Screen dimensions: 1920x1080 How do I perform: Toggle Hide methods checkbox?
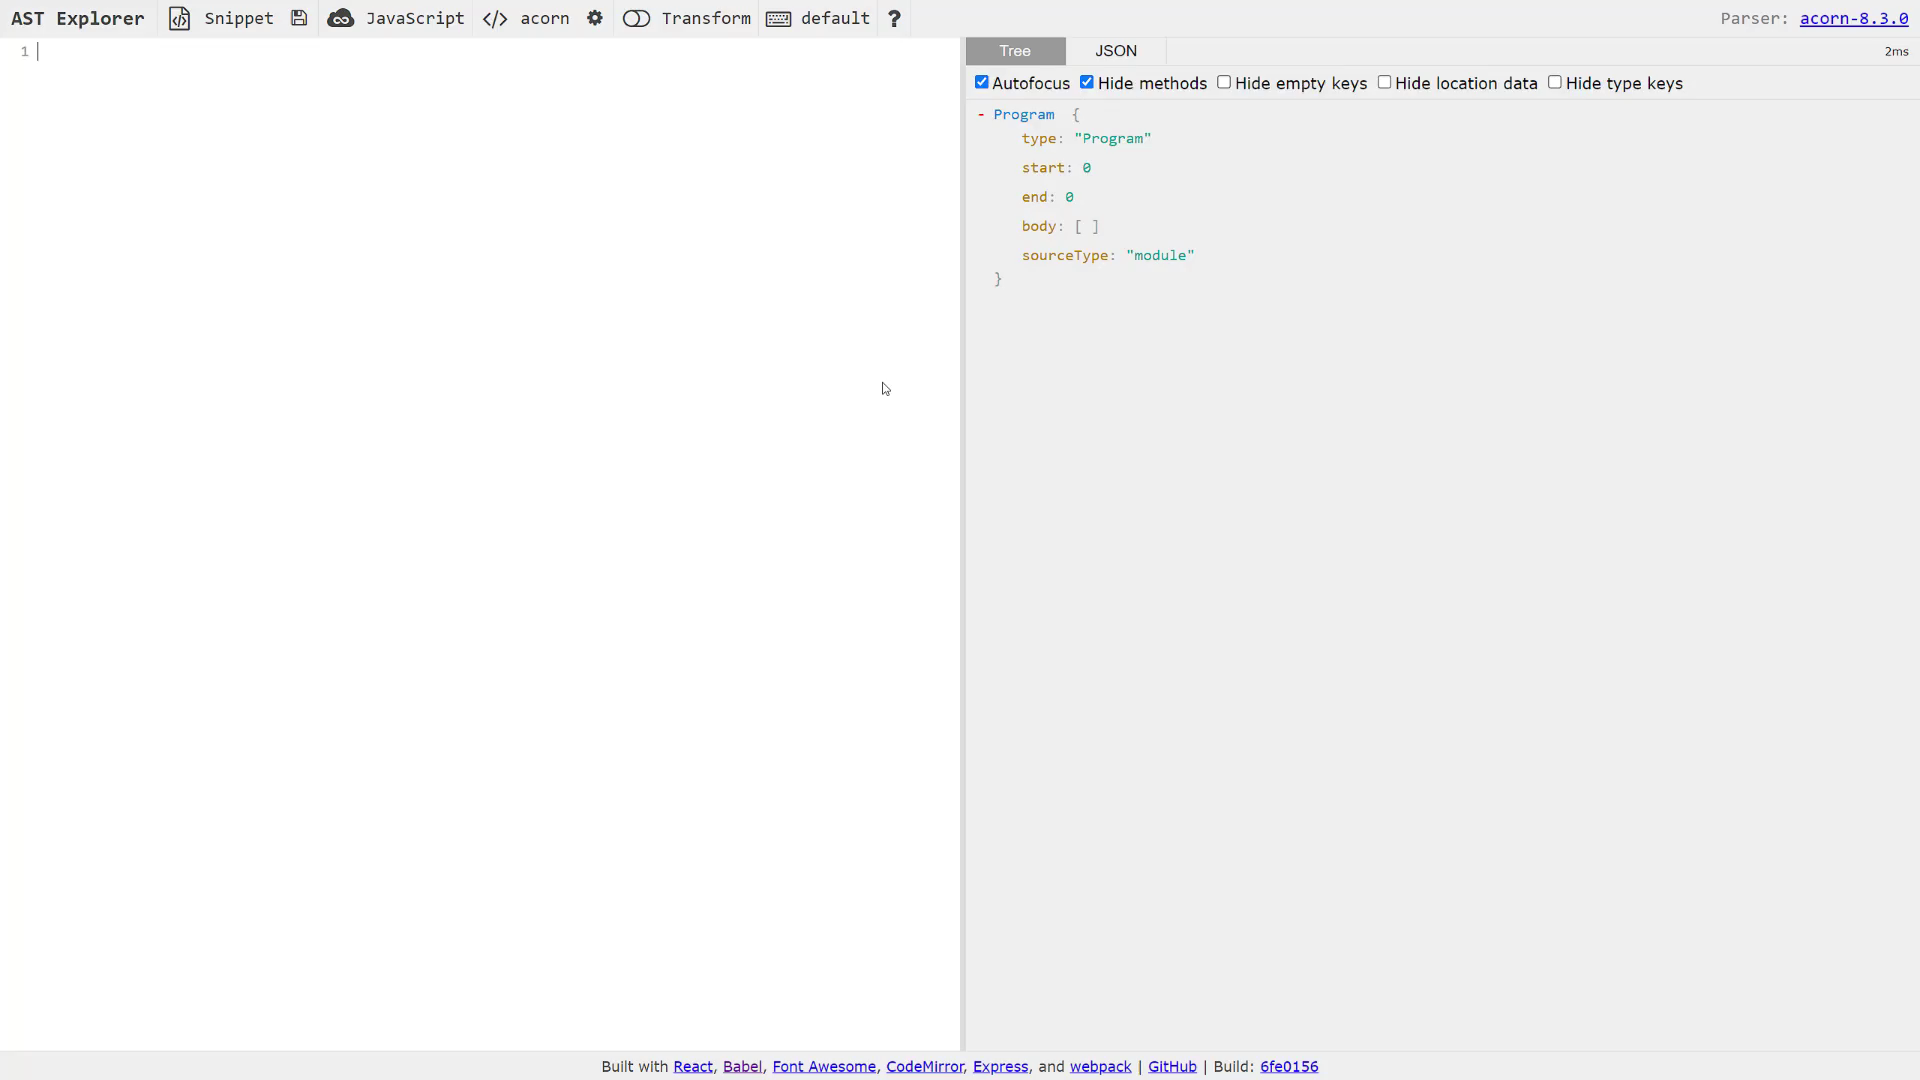1087,82
